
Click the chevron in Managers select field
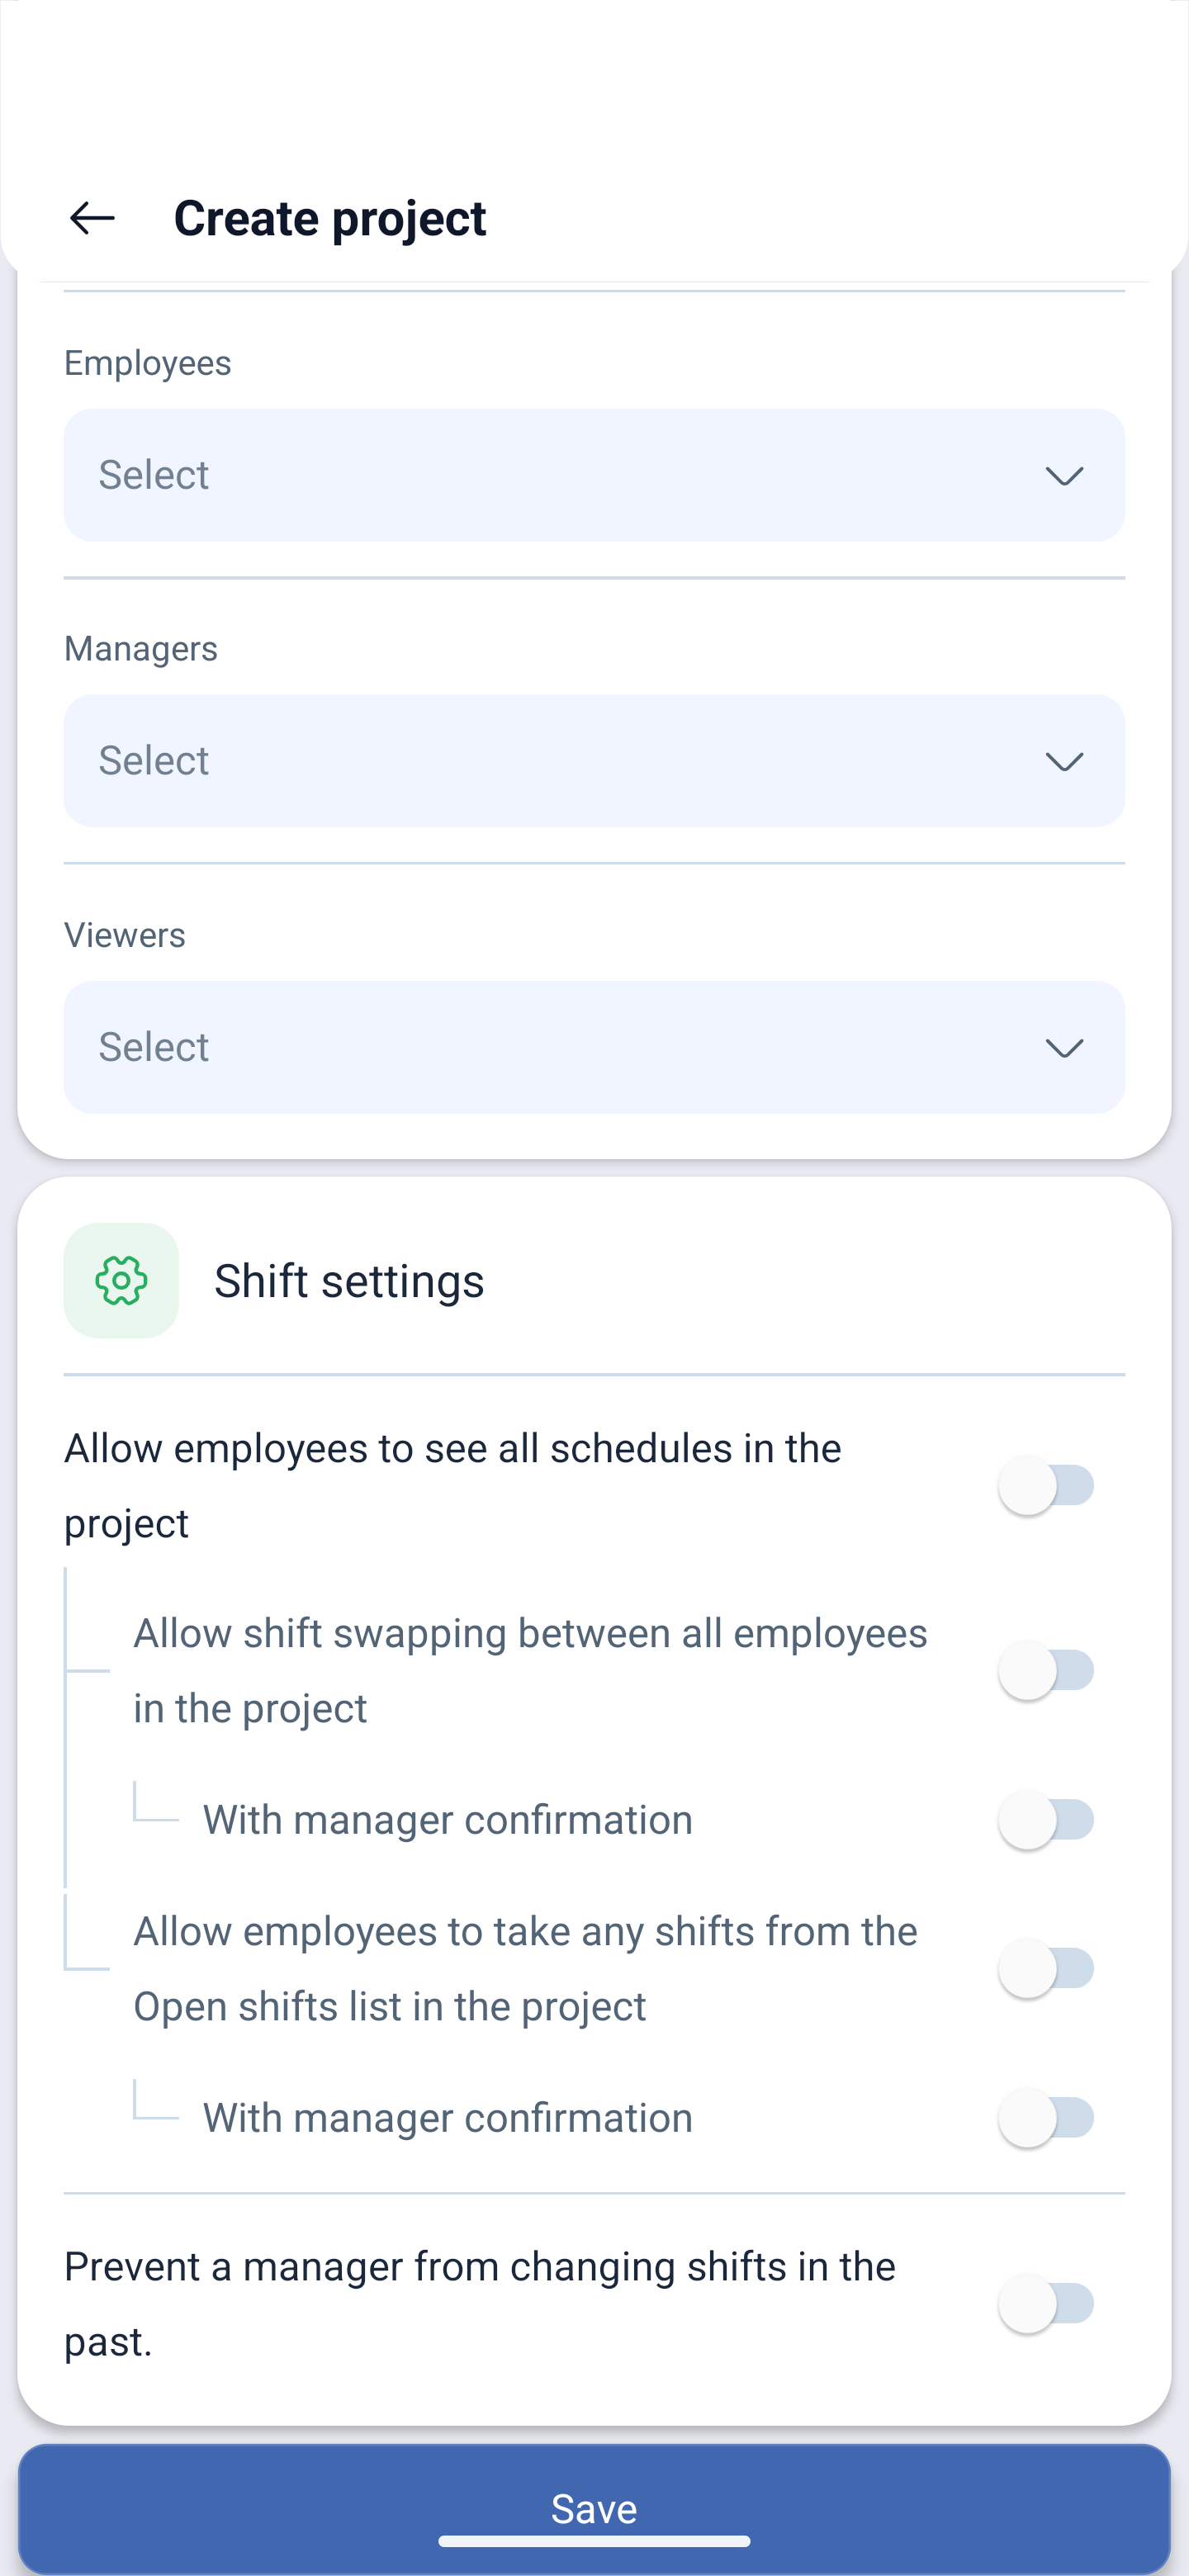pos(1064,761)
